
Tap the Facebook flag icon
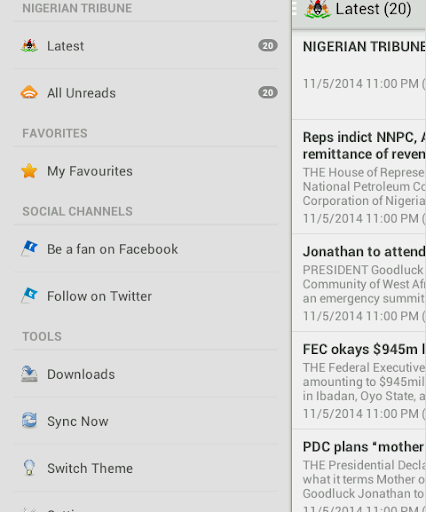(x=29, y=249)
